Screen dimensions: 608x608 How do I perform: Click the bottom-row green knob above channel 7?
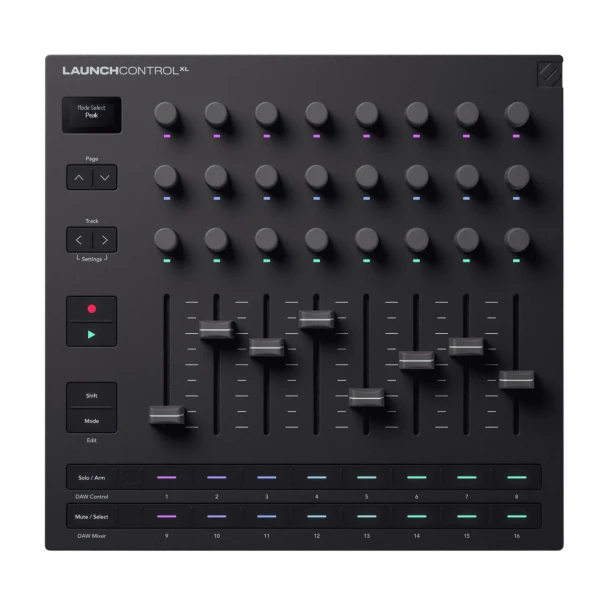[466, 240]
